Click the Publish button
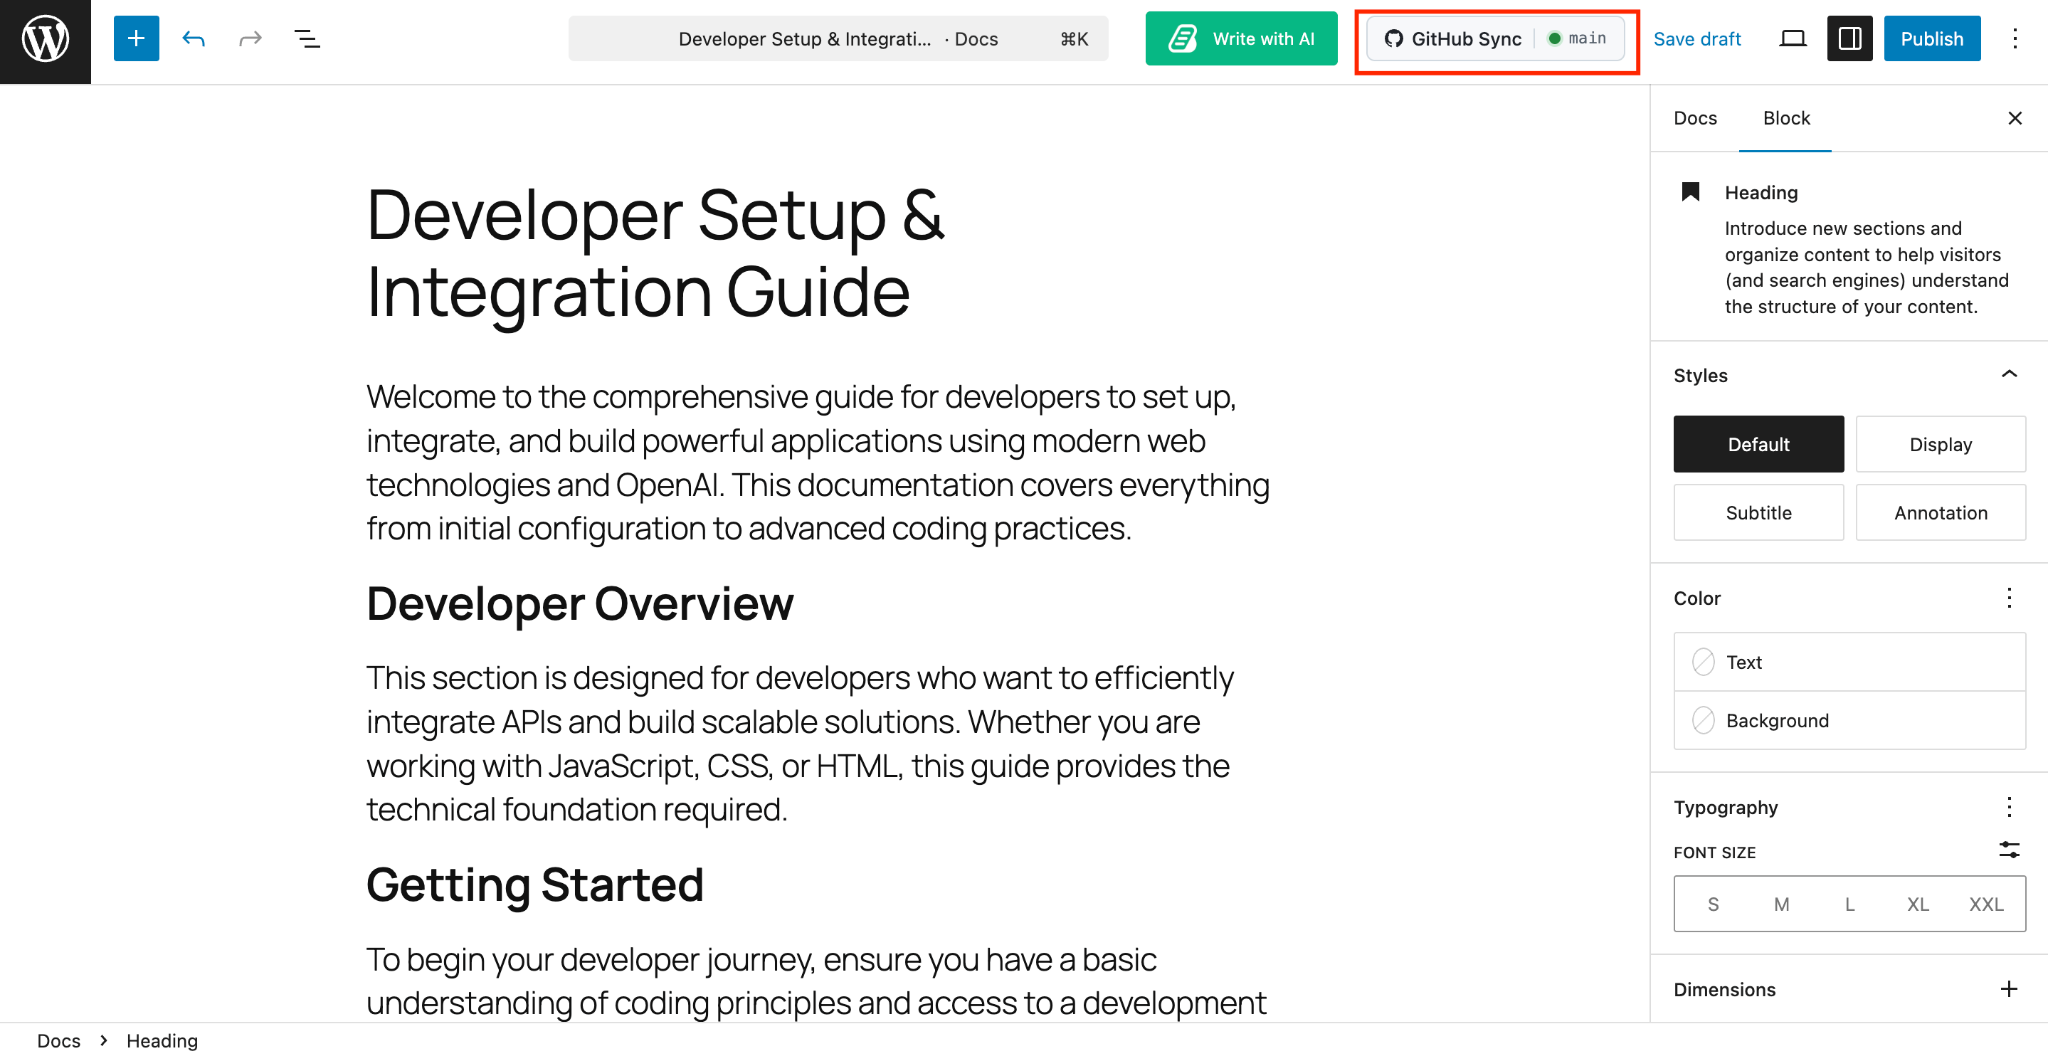2048x1055 pixels. [1932, 39]
